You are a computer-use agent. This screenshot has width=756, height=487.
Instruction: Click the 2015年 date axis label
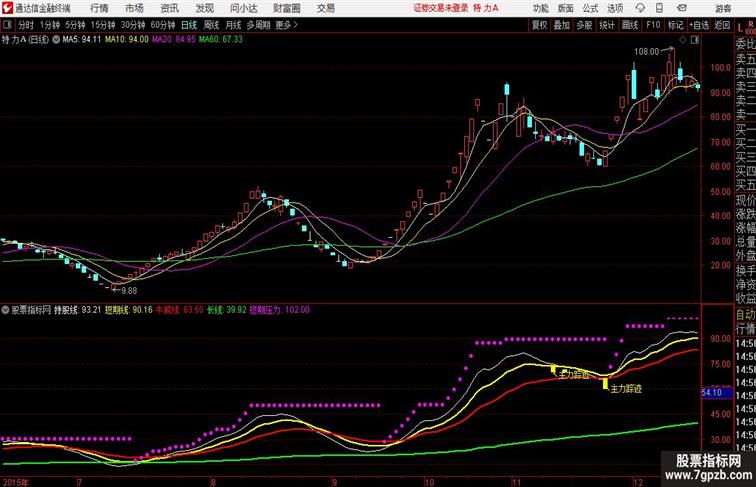click(x=15, y=482)
